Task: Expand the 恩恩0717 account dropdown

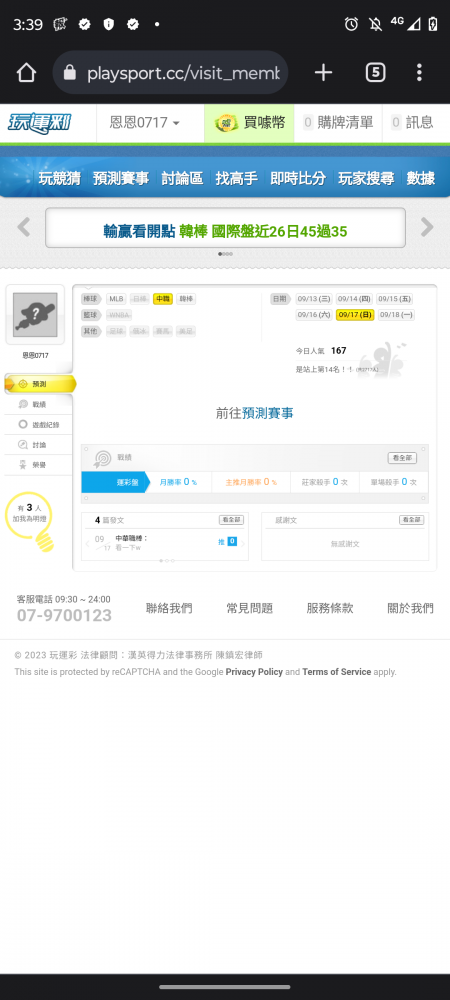Action: 145,122
